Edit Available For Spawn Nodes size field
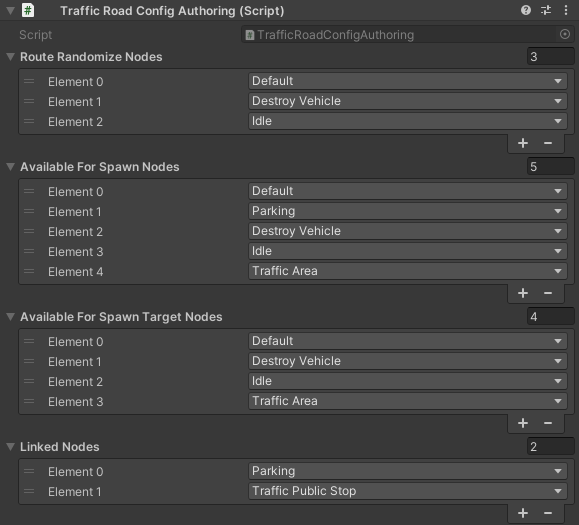Viewport: 579px width, 525px height. pyautogui.click(x=551, y=167)
